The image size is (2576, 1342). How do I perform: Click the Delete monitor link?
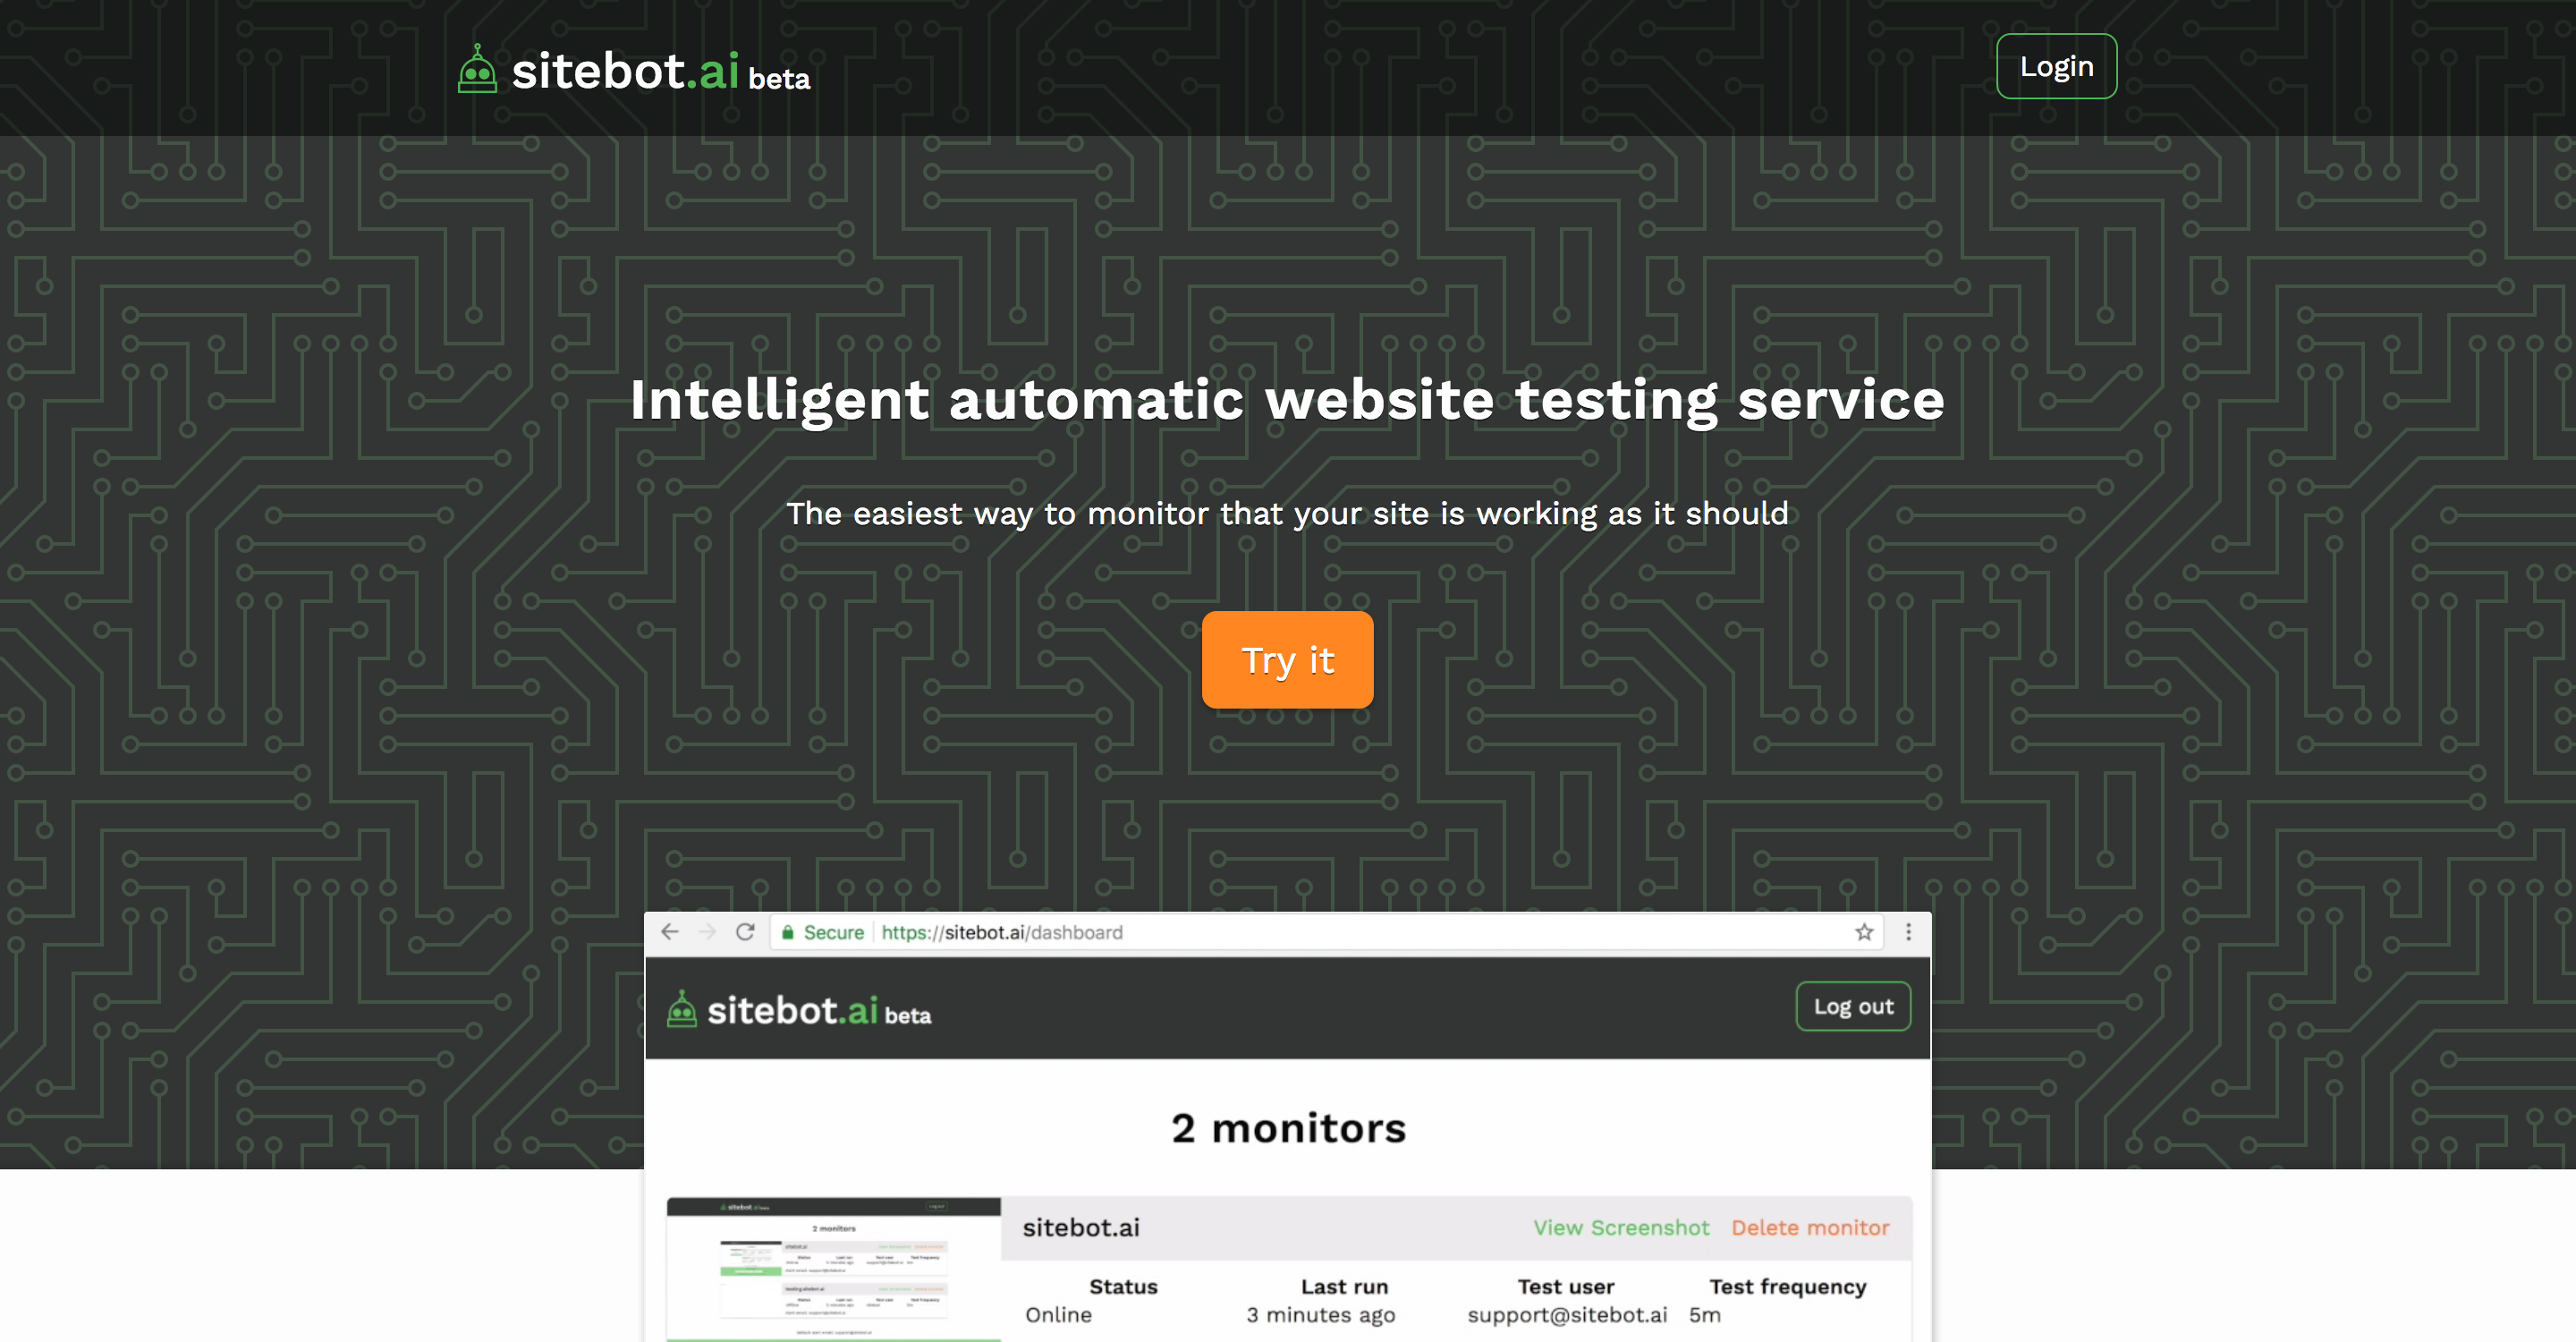[1810, 1227]
